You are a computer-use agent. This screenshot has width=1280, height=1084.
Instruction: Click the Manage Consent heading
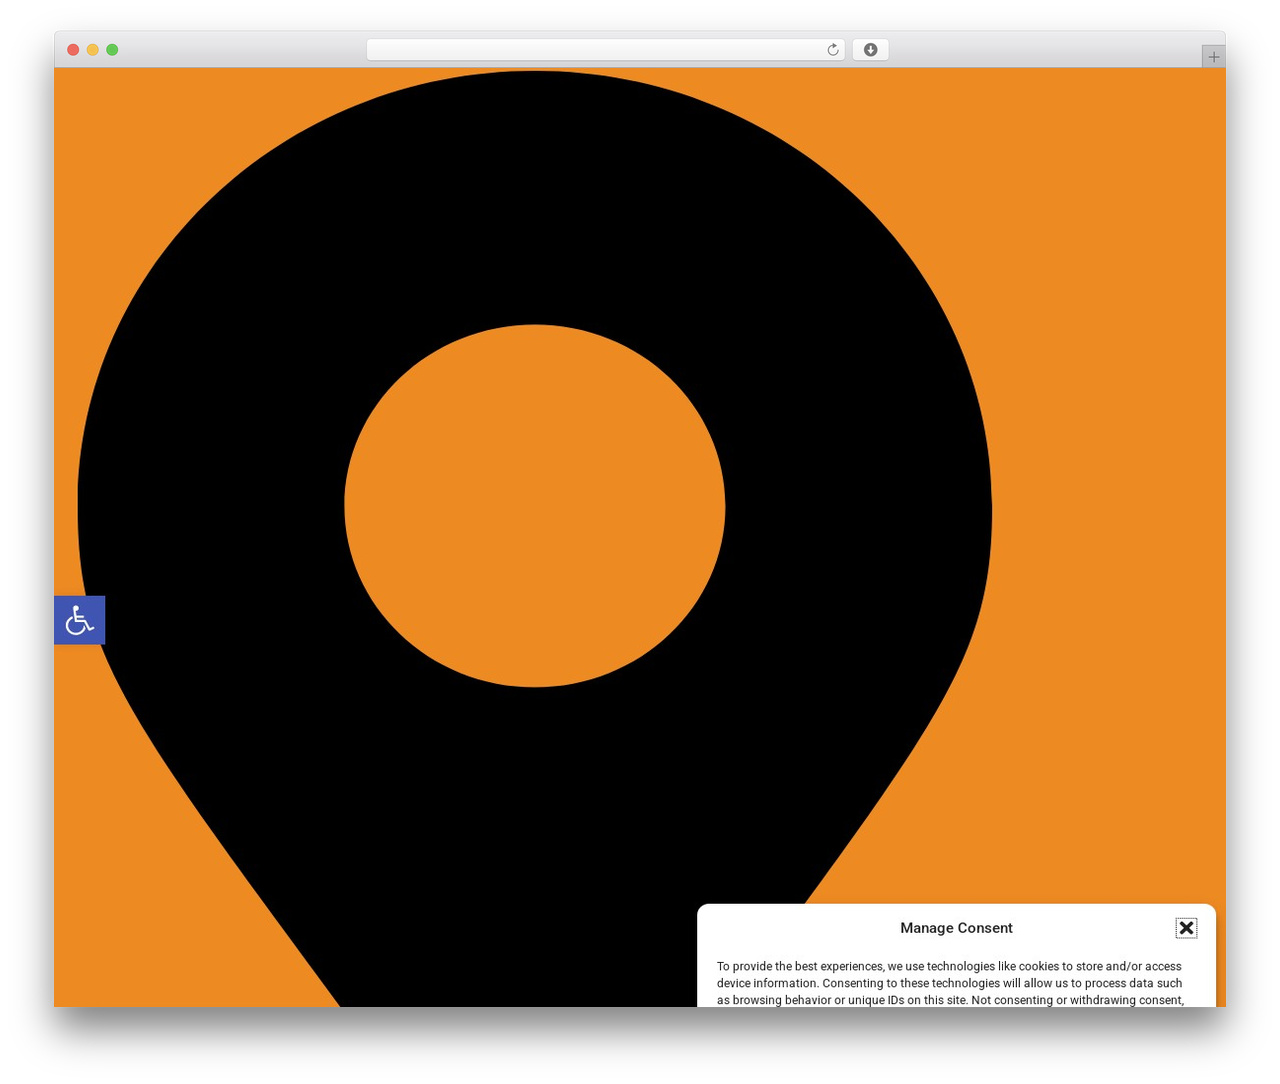(x=956, y=928)
